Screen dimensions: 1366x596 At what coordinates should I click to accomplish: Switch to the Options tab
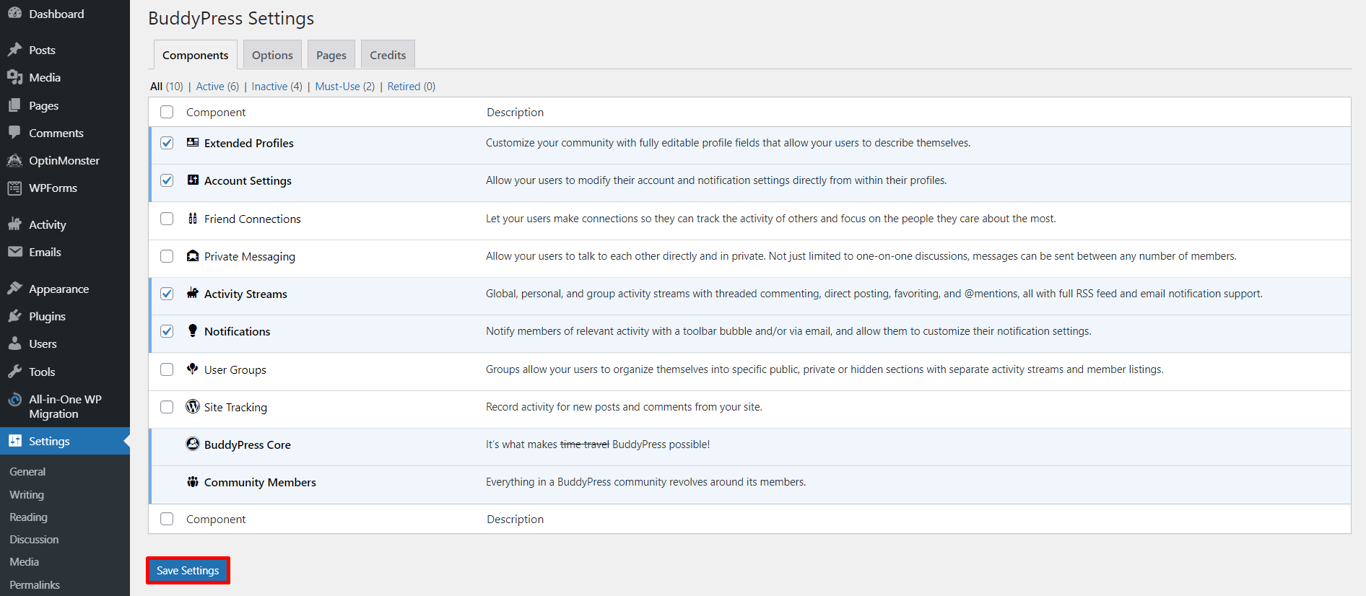coord(271,54)
